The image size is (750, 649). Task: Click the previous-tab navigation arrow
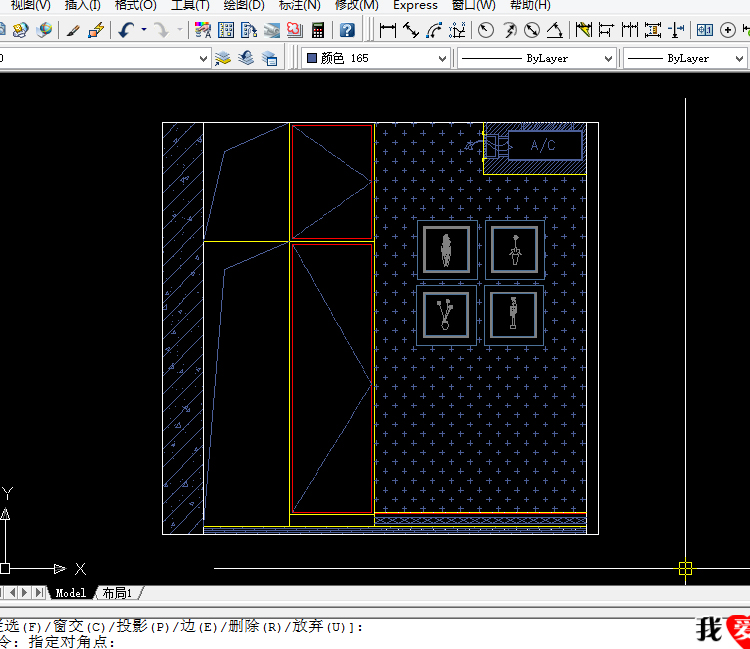pos(12,593)
